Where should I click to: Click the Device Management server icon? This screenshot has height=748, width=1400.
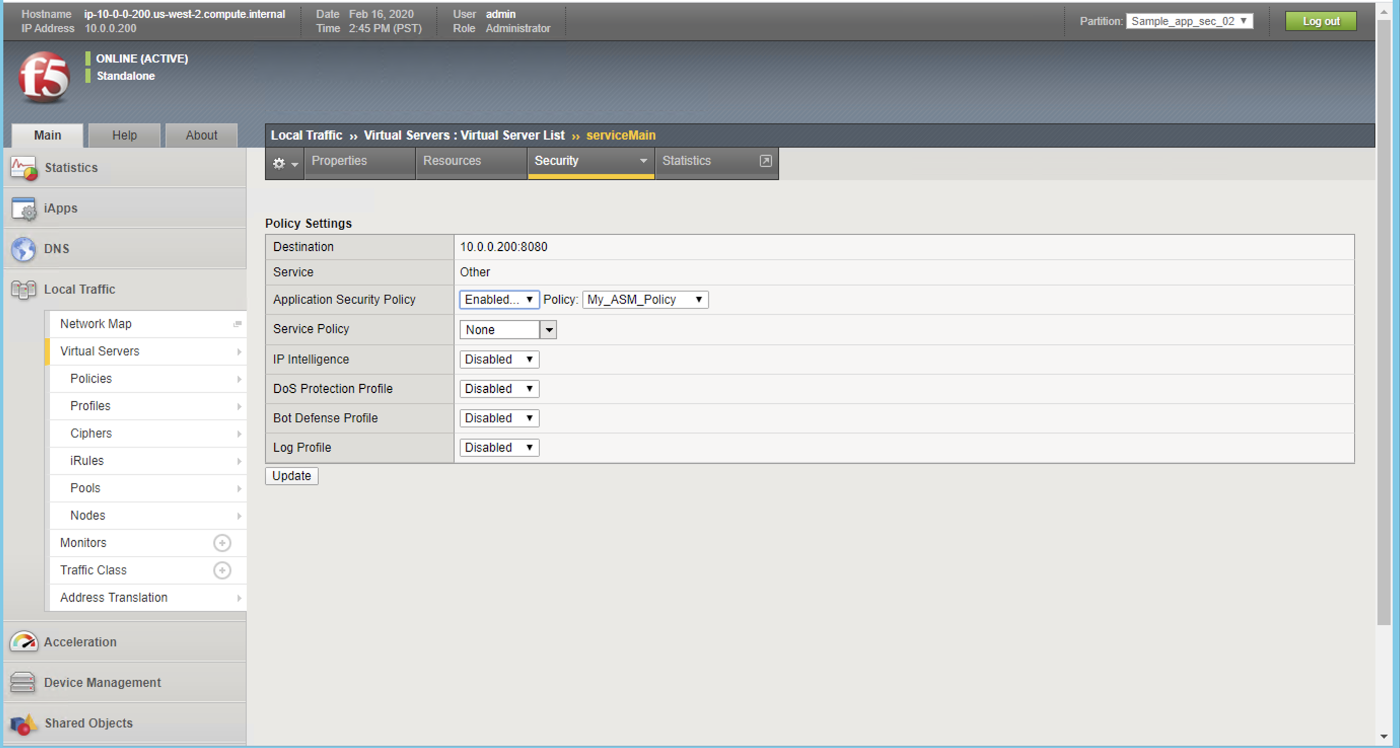(24, 683)
